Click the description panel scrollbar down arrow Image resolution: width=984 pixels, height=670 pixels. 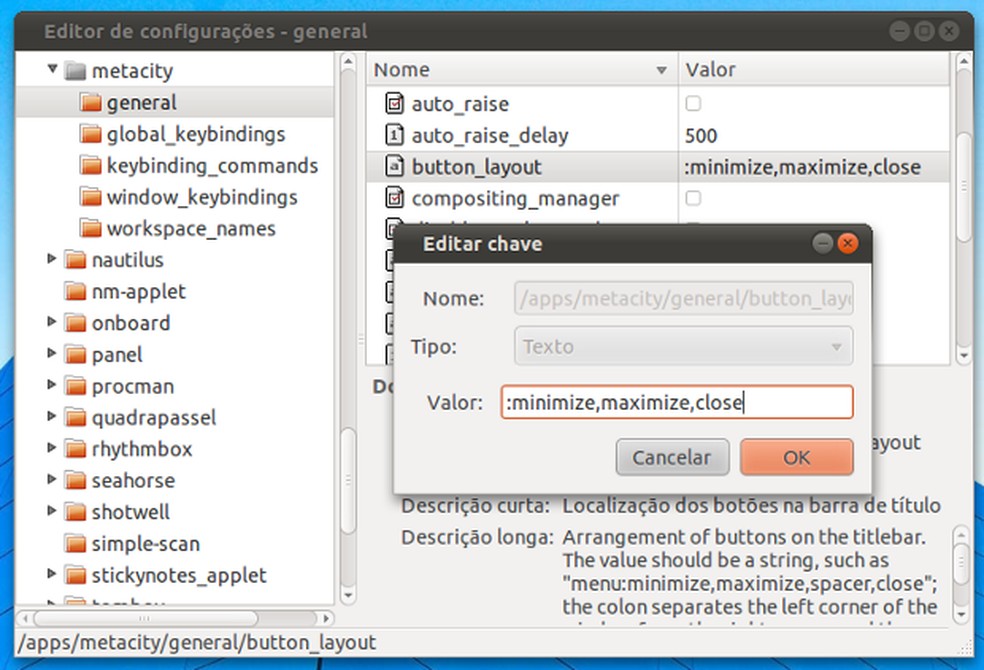(961, 615)
